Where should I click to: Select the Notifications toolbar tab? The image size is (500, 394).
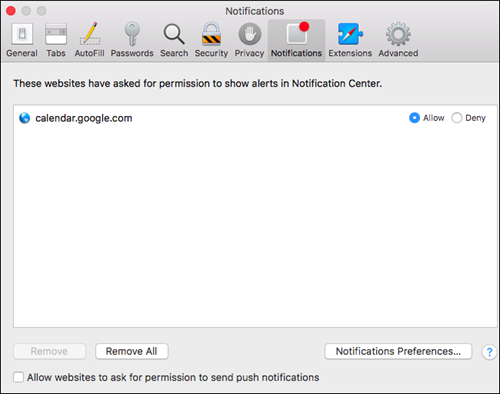tap(296, 40)
